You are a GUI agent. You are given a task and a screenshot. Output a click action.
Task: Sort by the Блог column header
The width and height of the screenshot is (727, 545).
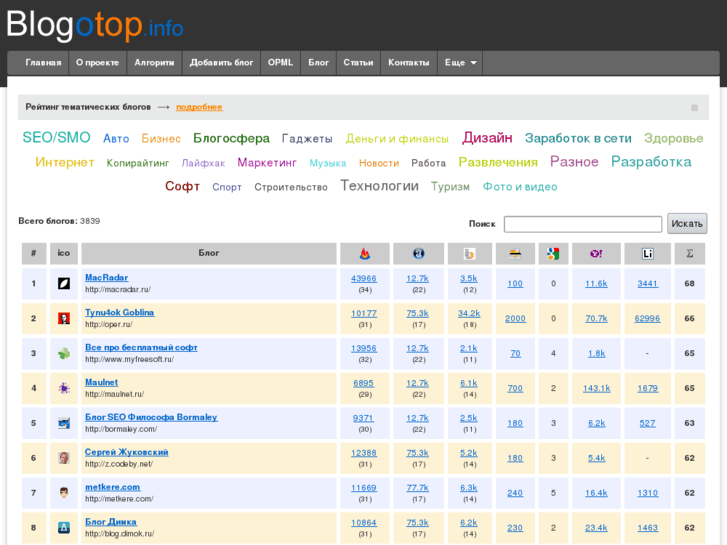pyautogui.click(x=209, y=253)
